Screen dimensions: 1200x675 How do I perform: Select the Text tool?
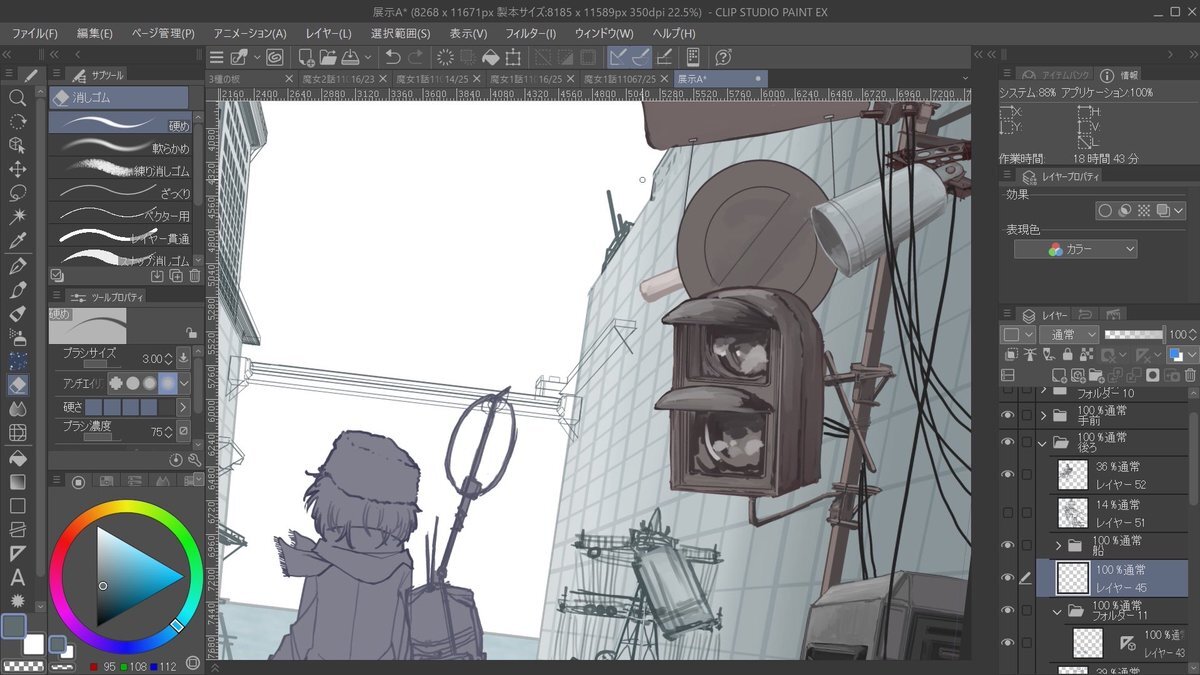point(17,577)
